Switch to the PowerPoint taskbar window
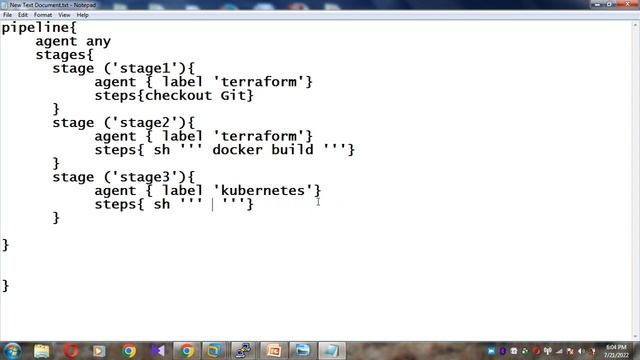 [x=273, y=351]
